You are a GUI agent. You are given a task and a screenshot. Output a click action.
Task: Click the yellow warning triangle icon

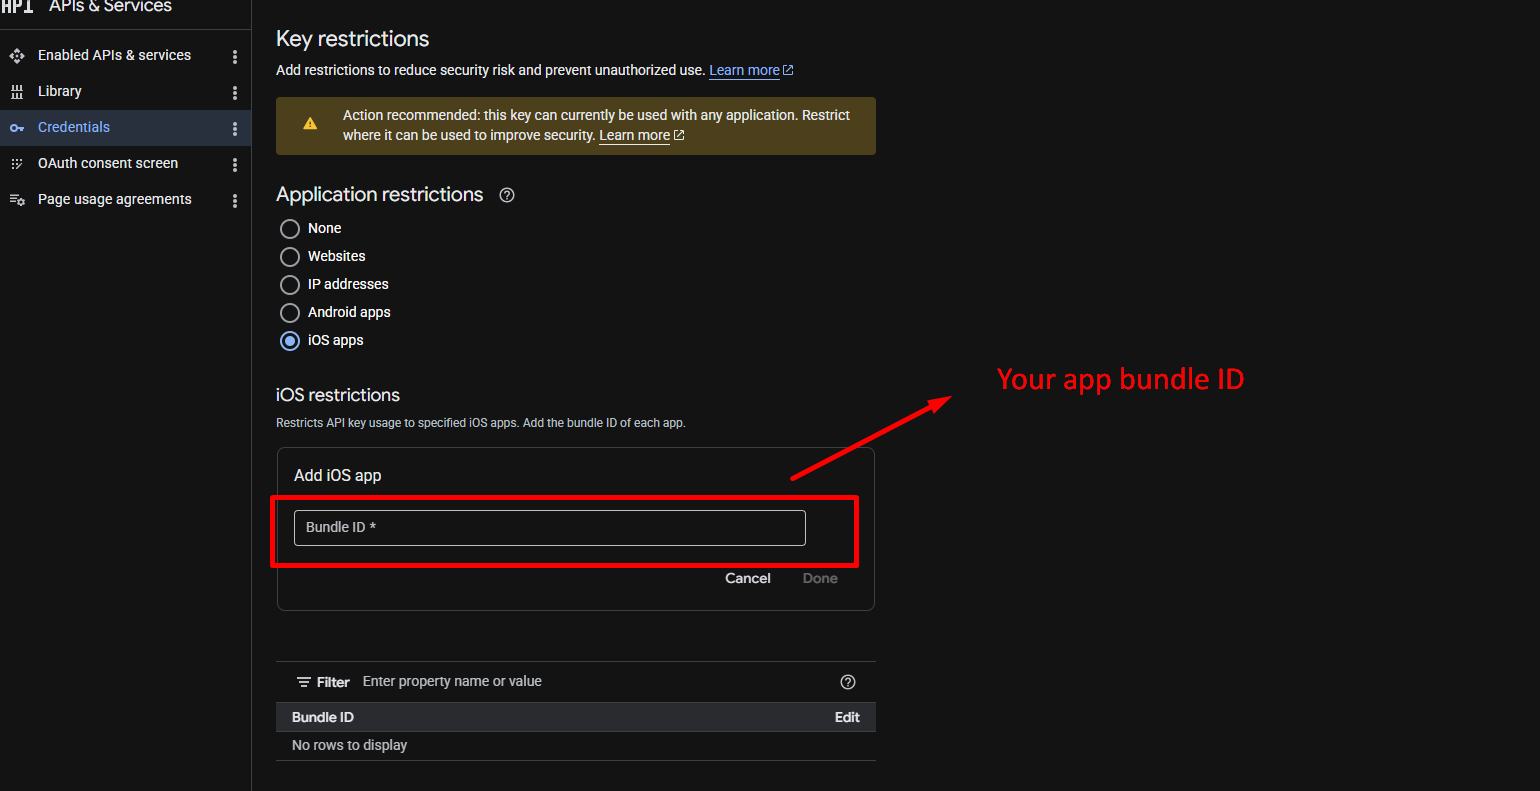310,124
